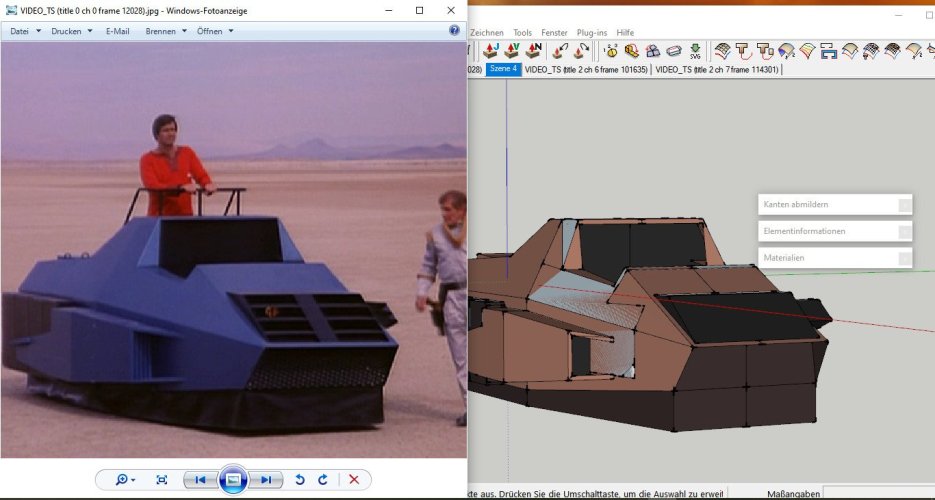Viewport: 935px width, 500px height.
Task: Open the Fenster menu in SketchUp
Action: coord(554,33)
